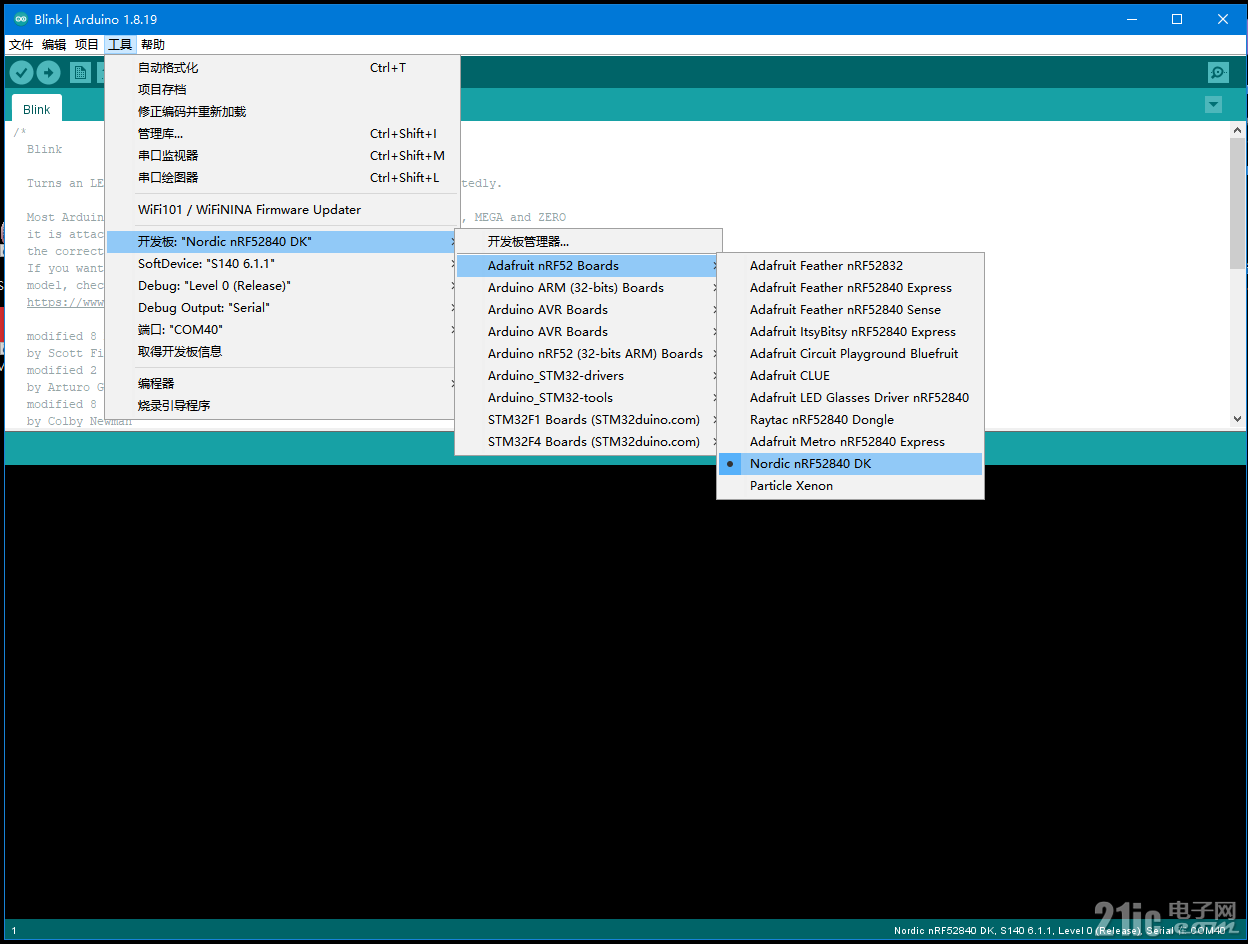Select the Blink sketch tab
The image size is (1248, 944).
point(37,109)
